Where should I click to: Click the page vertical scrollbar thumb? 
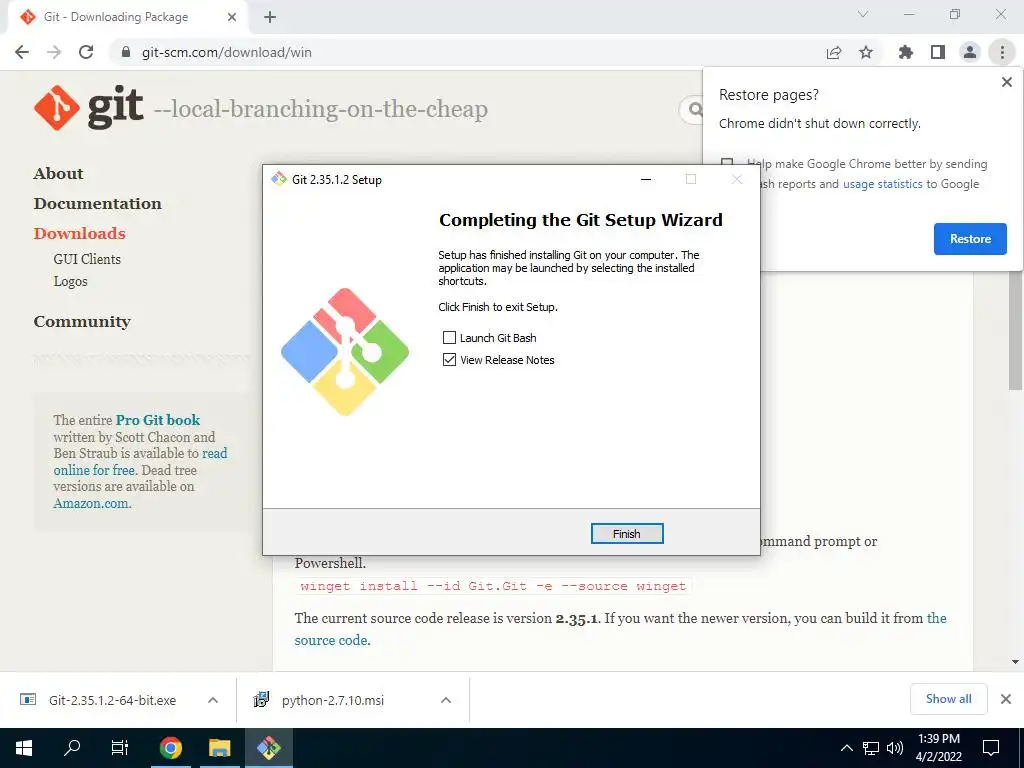click(x=1015, y=330)
